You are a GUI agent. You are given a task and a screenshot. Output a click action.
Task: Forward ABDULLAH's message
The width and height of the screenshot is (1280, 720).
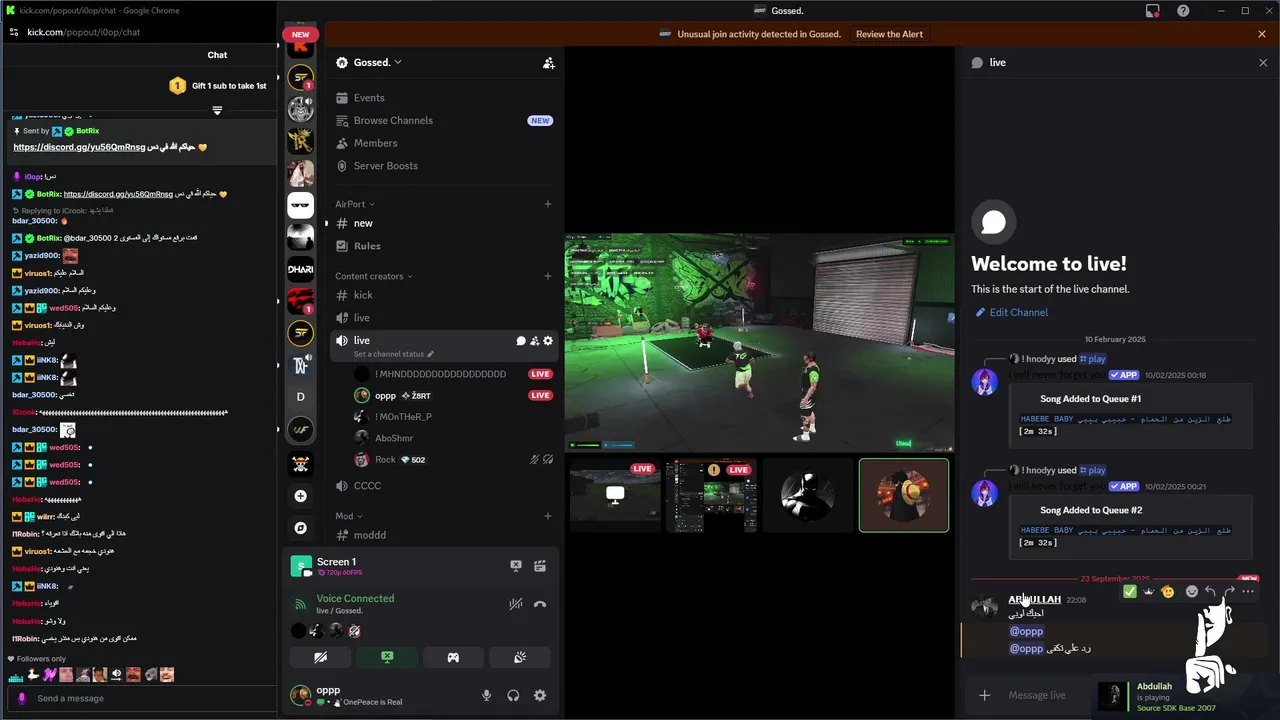pyautogui.click(x=1229, y=591)
